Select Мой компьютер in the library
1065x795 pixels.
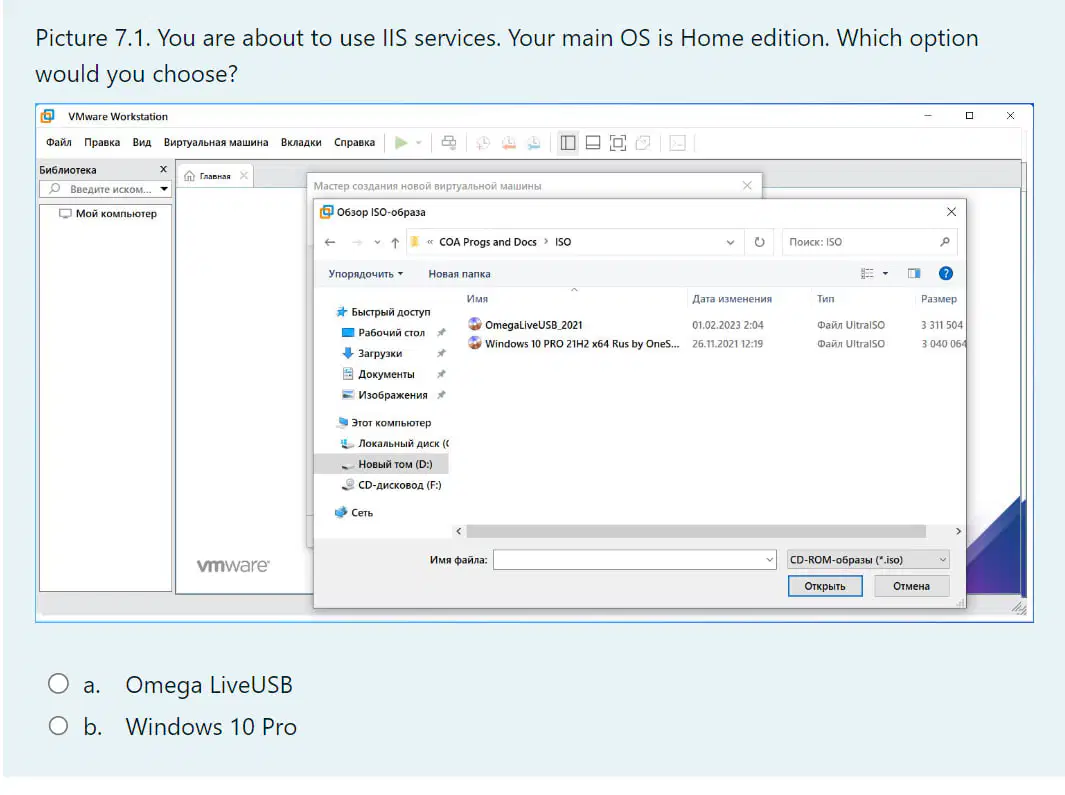[108, 213]
